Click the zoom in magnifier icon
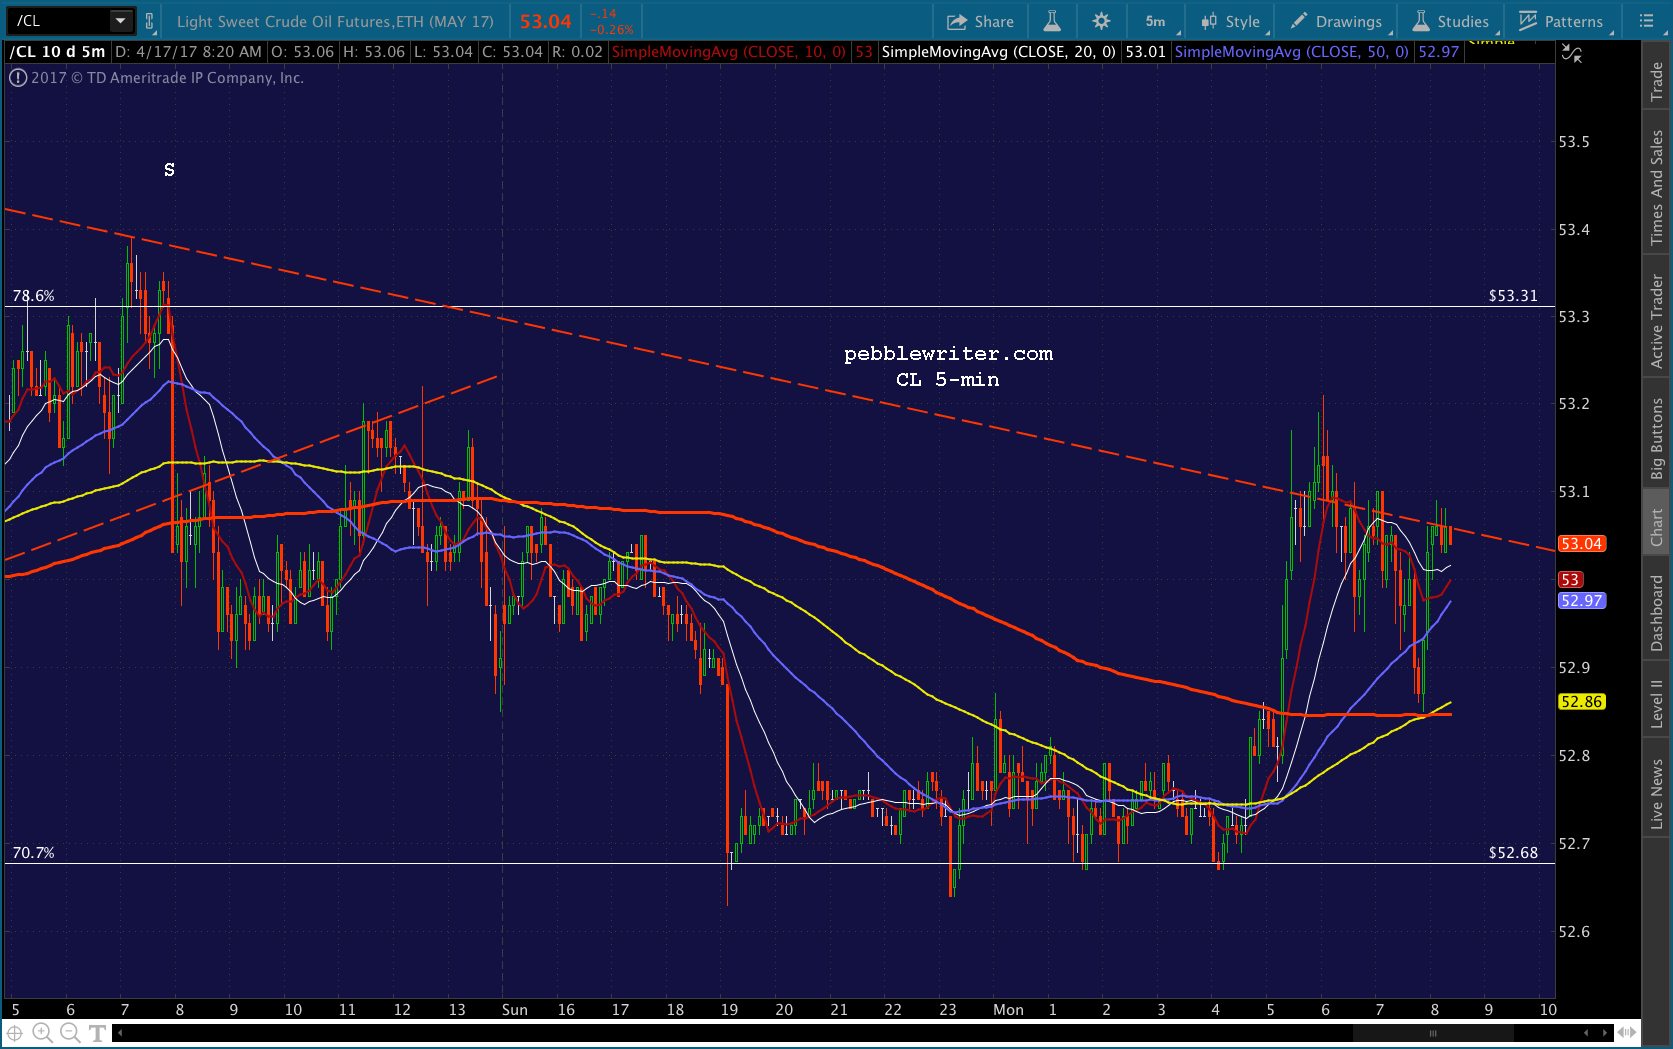 point(42,1033)
